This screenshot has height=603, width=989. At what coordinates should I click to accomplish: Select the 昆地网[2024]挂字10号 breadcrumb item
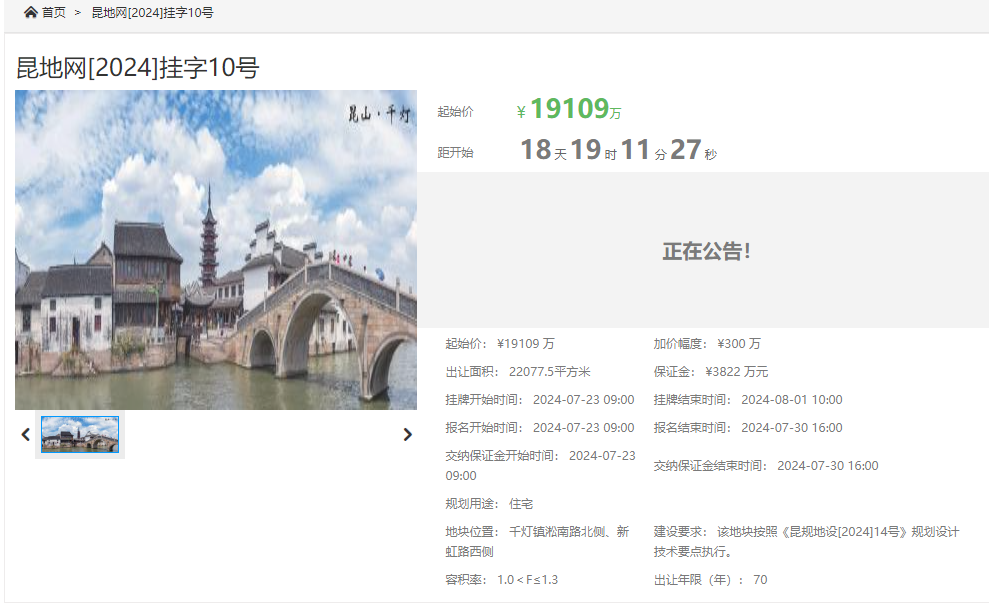[152, 13]
